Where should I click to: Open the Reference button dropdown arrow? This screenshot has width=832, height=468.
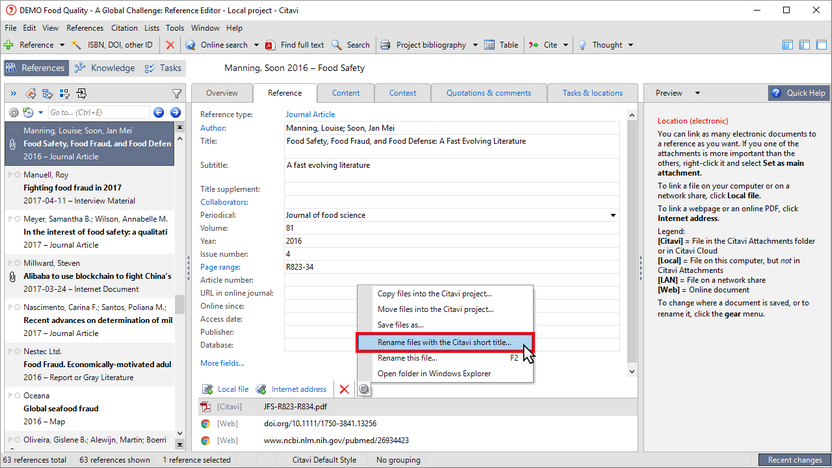point(62,45)
